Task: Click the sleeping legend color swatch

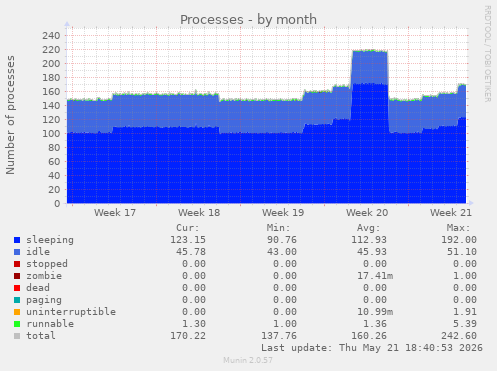Action: coord(17,240)
